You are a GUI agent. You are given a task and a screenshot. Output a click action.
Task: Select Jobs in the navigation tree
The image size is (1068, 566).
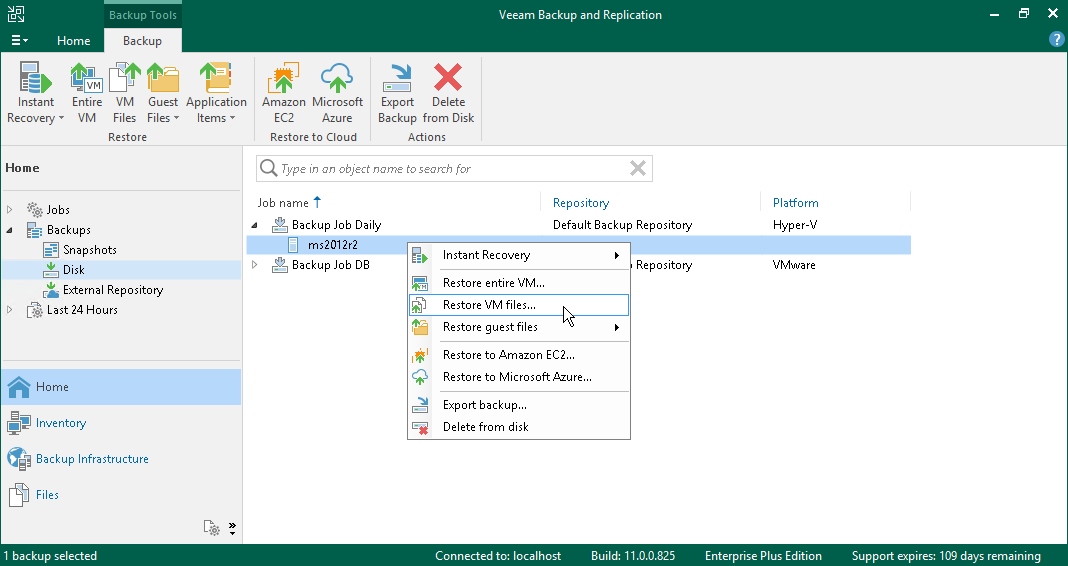point(58,210)
